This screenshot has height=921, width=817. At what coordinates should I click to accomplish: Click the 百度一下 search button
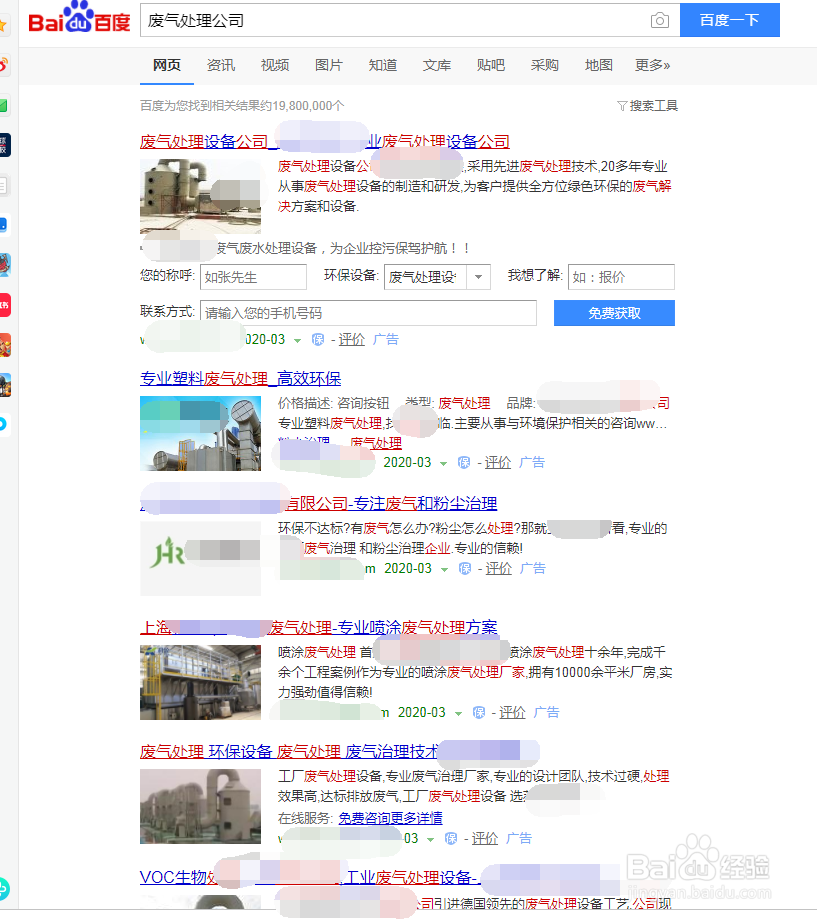pos(729,19)
